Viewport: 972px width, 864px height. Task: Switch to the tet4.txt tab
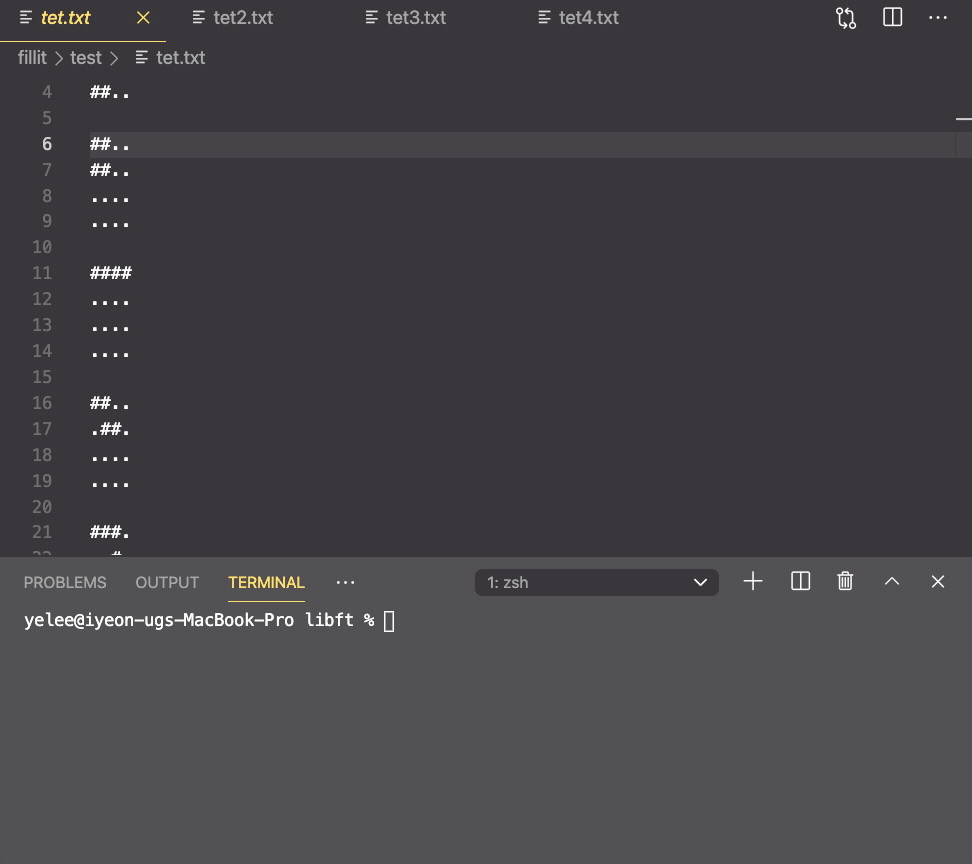(x=588, y=17)
